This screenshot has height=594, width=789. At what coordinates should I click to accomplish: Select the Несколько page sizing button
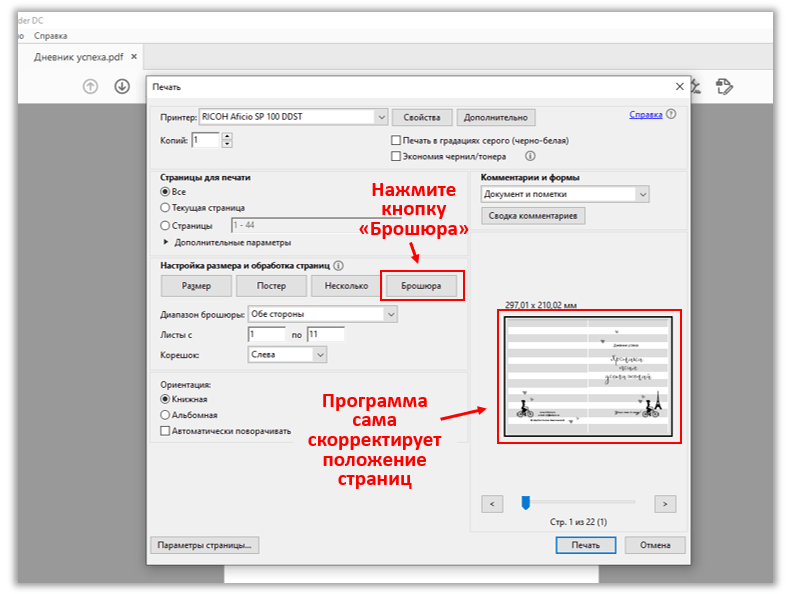(346, 286)
